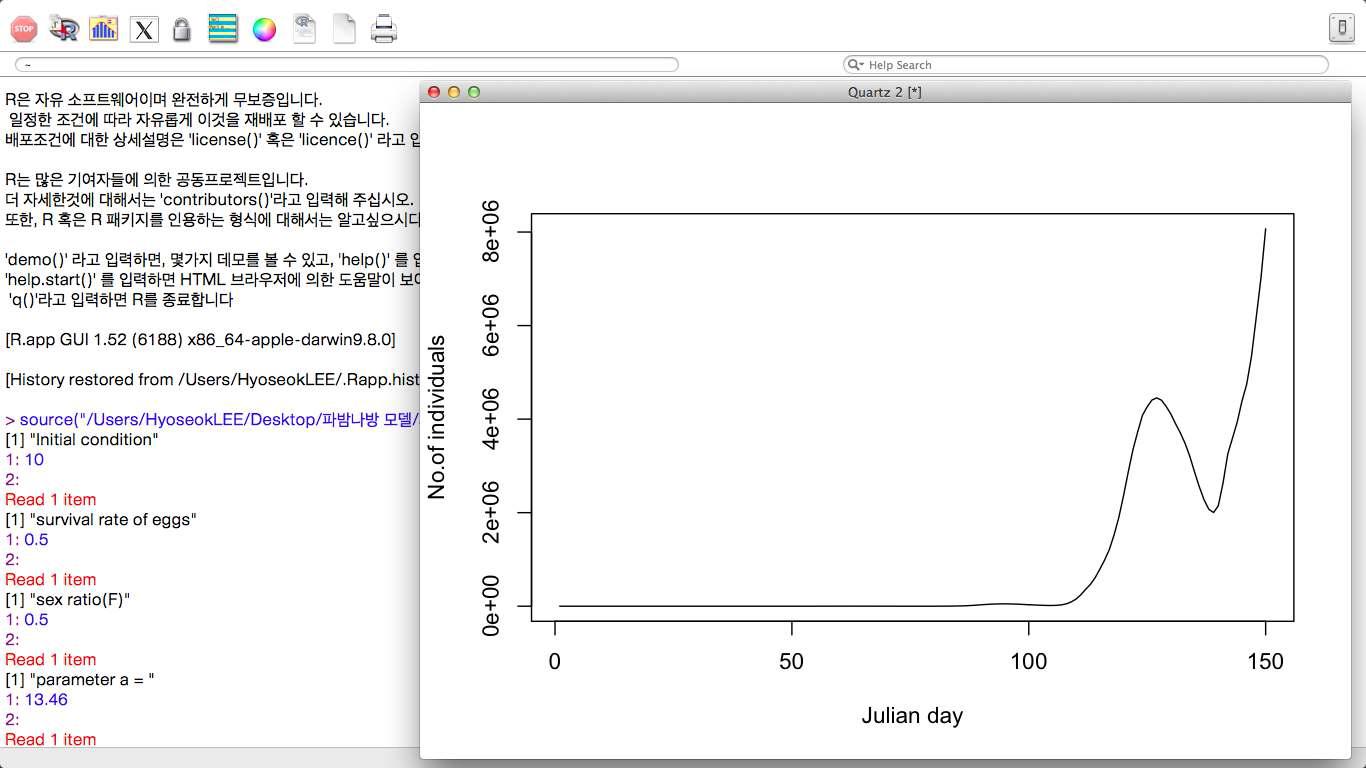Click the x-axis tick label 50
This screenshot has height=768, width=1366.
click(x=792, y=661)
